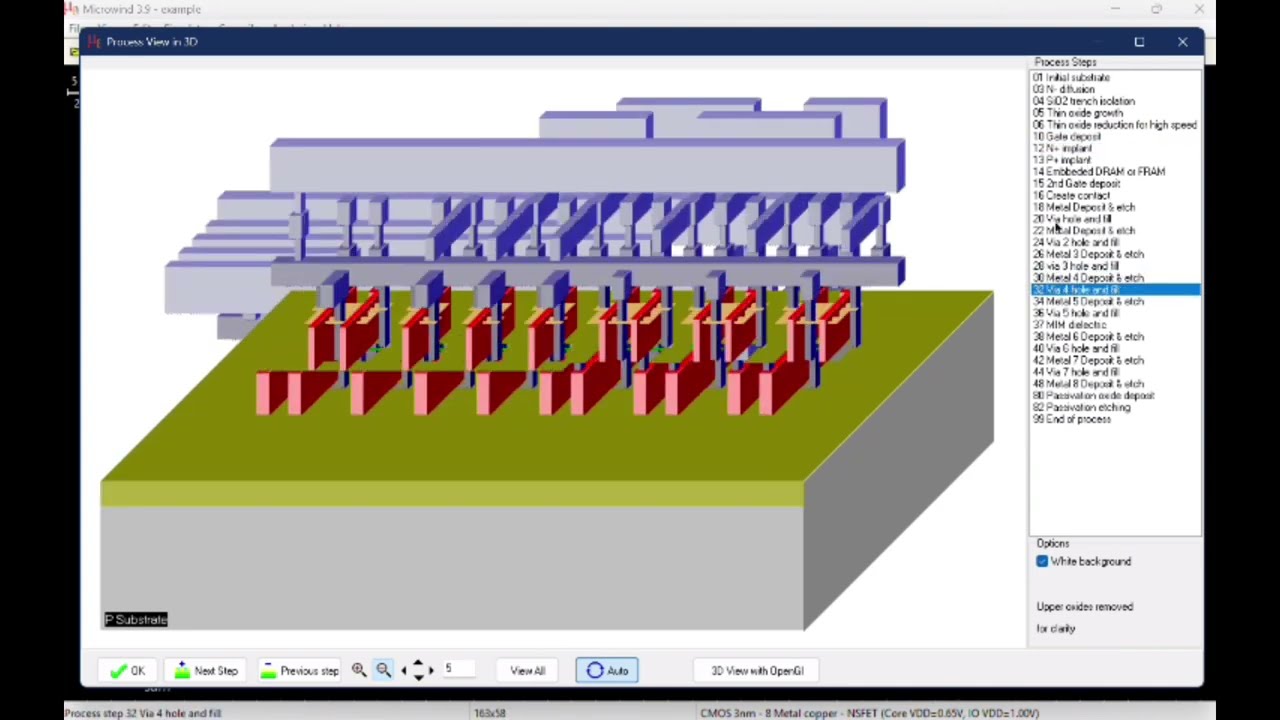Open the 3D View with OpenGl
The height and width of the screenshot is (720, 1280).
tap(757, 671)
